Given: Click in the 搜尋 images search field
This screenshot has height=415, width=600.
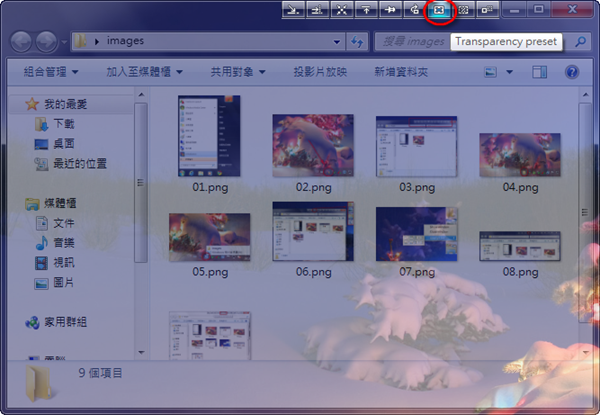Looking at the screenshot, I should pyautogui.click(x=413, y=41).
